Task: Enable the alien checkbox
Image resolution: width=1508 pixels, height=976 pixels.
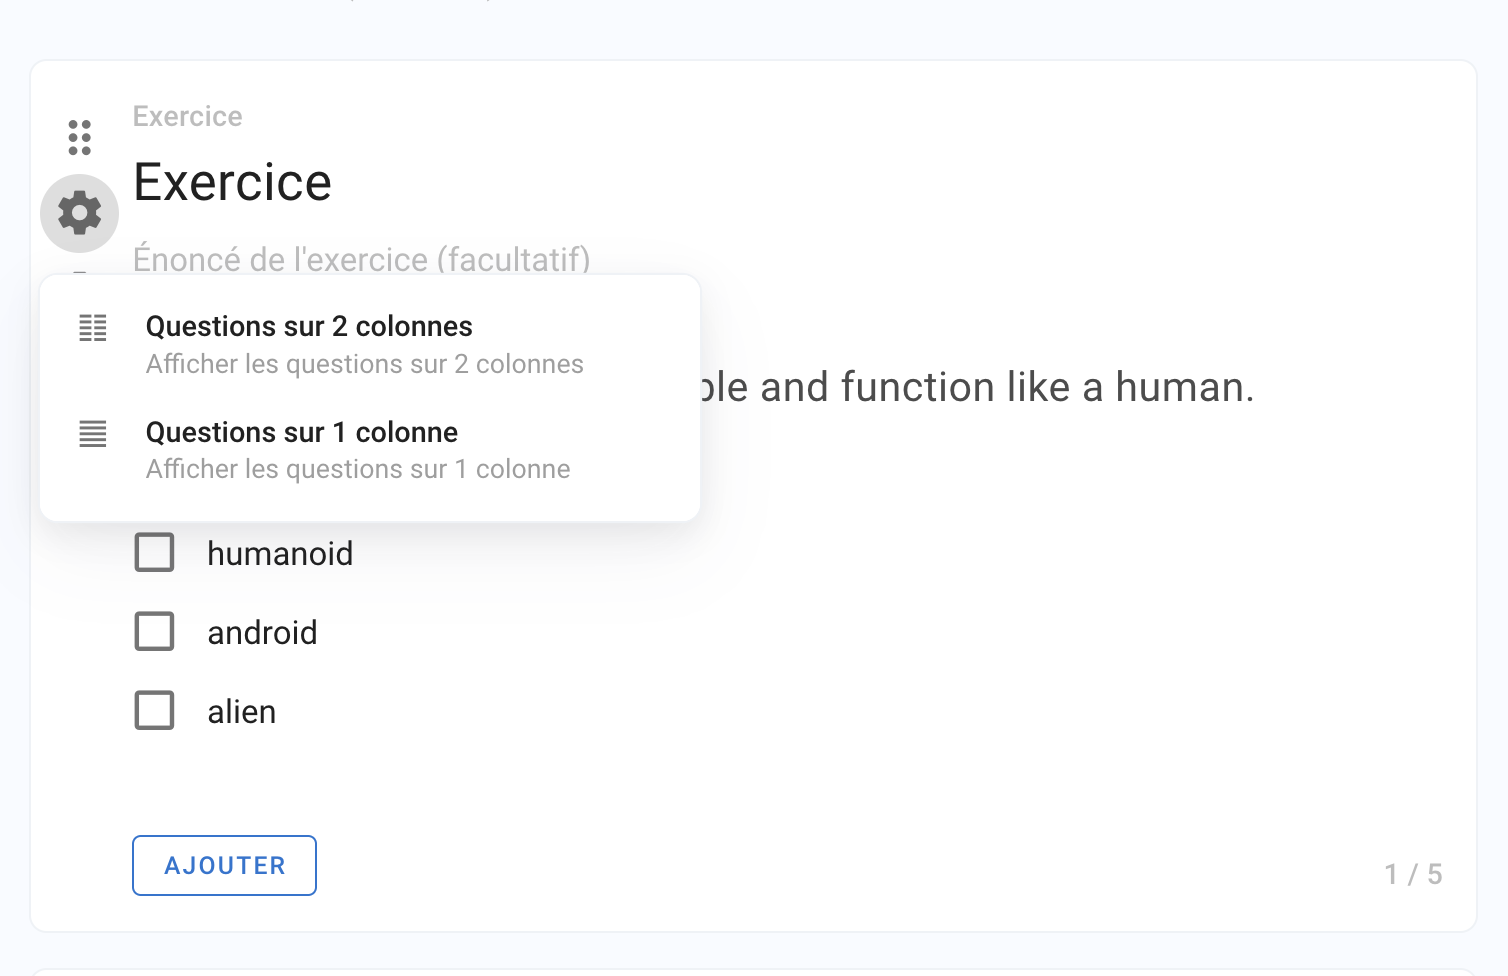Action: click(x=155, y=711)
